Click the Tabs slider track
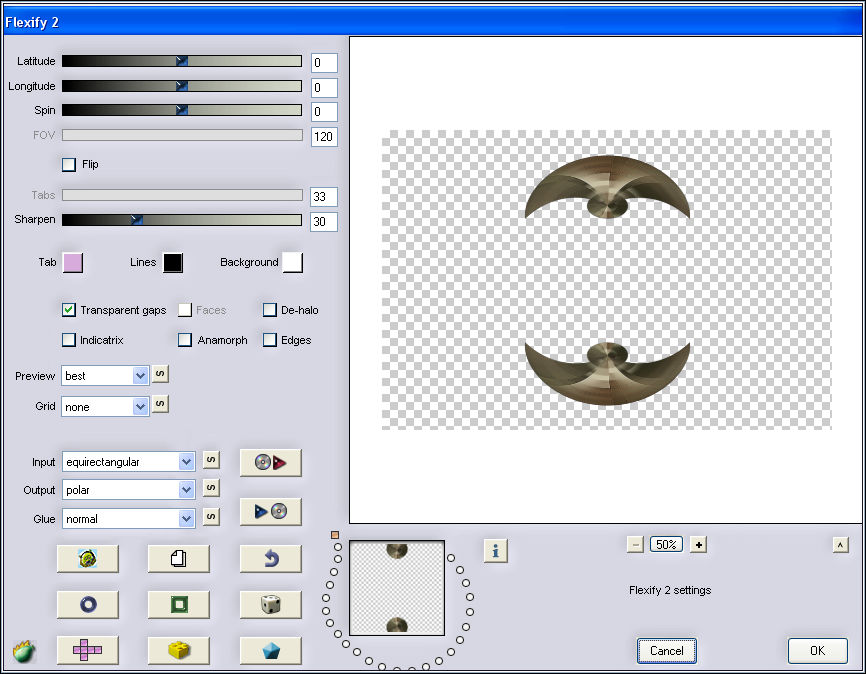Screen dimensions: 866x674 [182, 195]
